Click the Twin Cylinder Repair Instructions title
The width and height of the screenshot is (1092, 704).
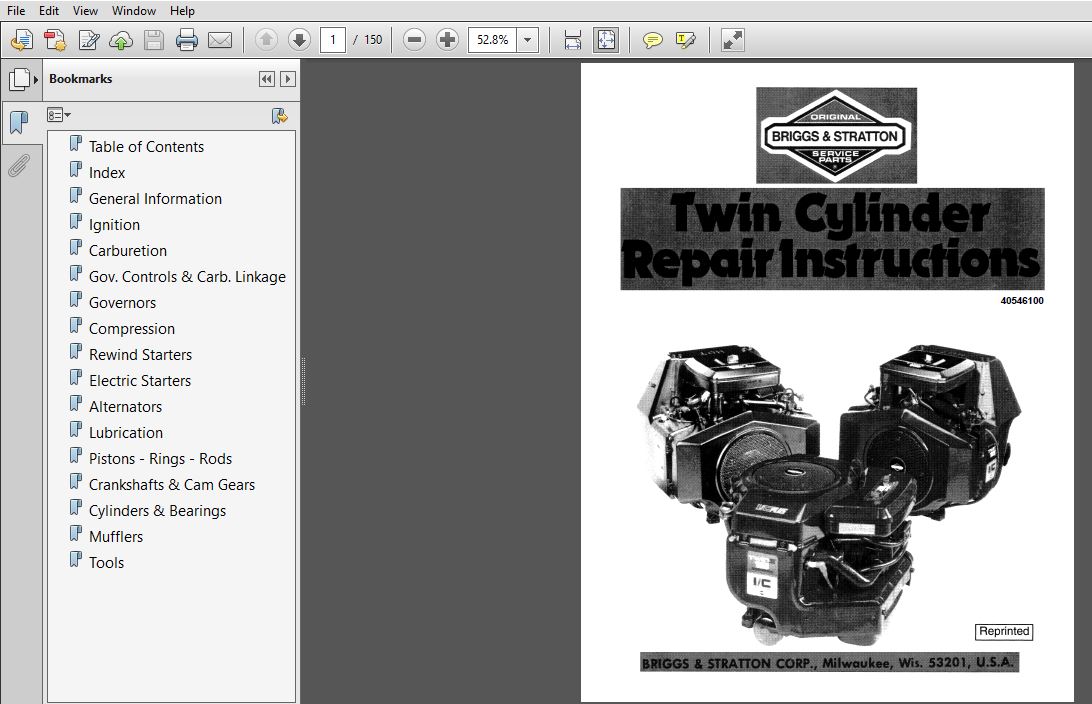[832, 239]
